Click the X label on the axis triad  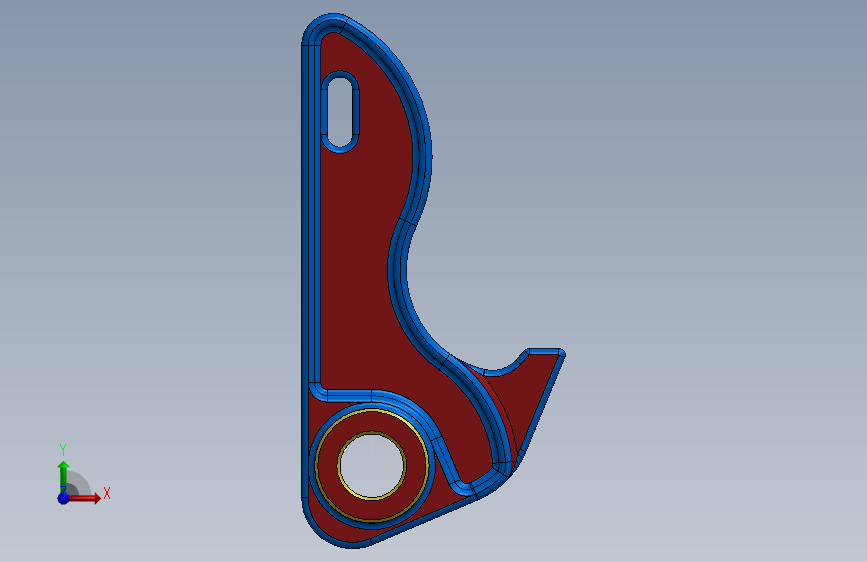coord(107,493)
